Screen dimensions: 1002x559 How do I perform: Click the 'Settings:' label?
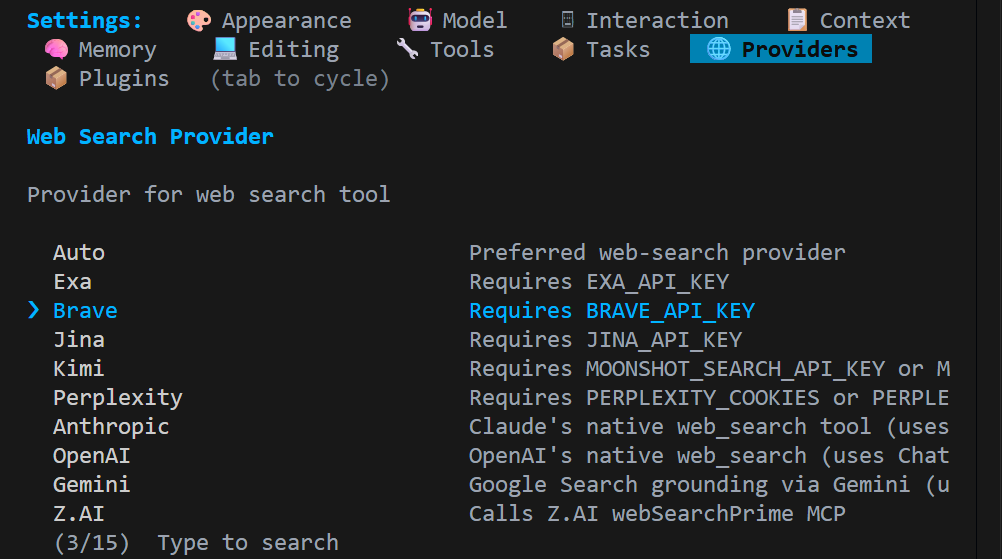click(x=84, y=21)
